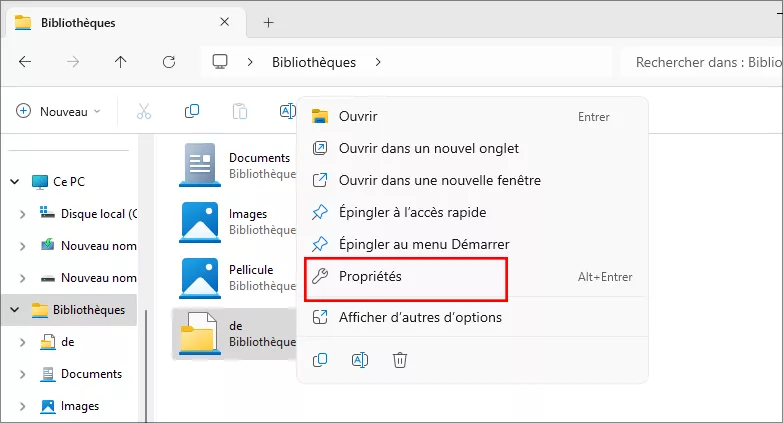Select the Pellicule library icon
Image resolution: width=783 pixels, height=423 pixels.
[x=200, y=278]
